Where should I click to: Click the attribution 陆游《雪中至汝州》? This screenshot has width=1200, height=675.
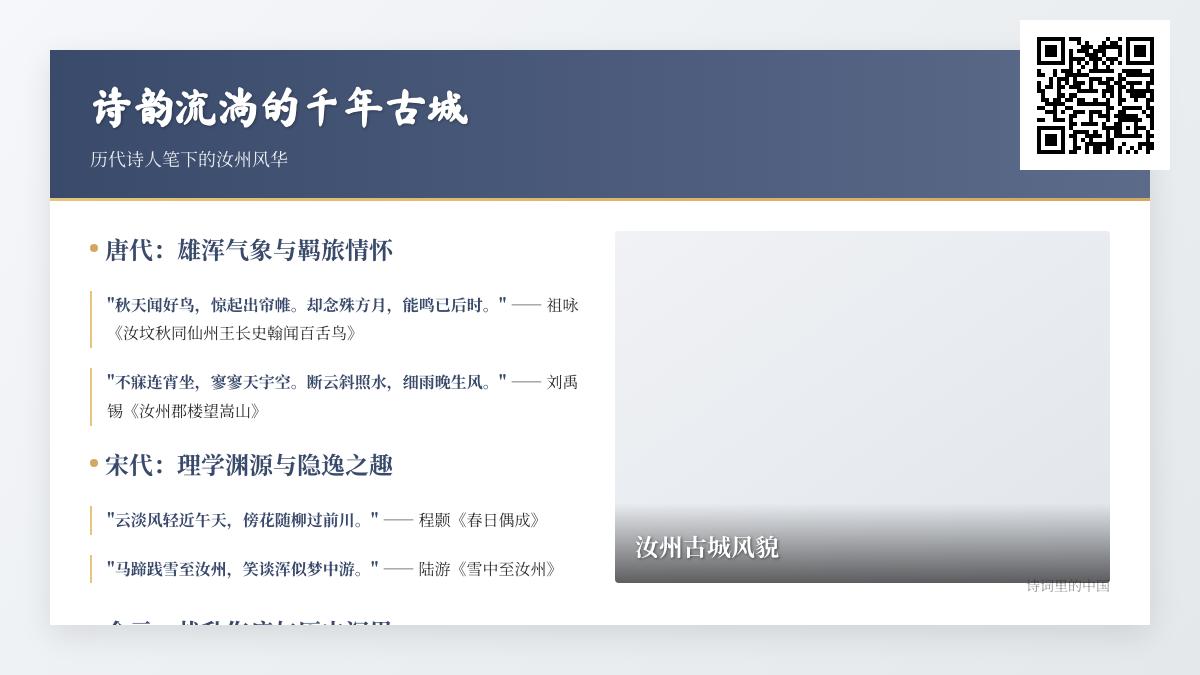pos(488,569)
